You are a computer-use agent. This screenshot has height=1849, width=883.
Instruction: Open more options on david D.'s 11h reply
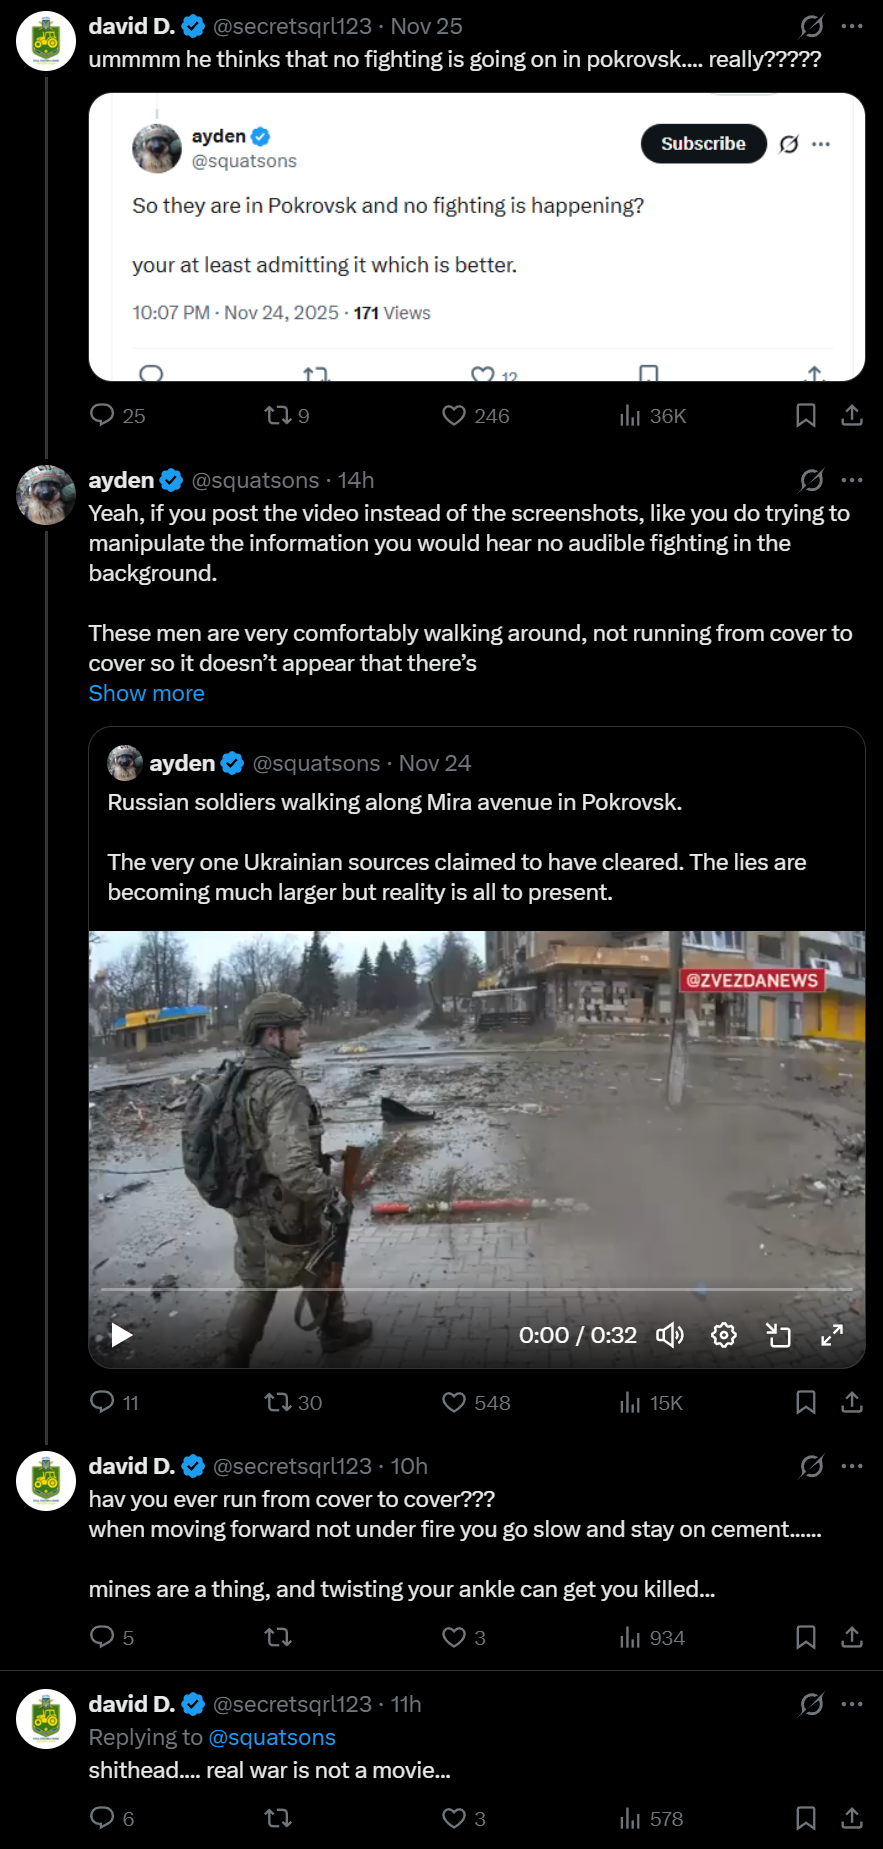tap(852, 1704)
